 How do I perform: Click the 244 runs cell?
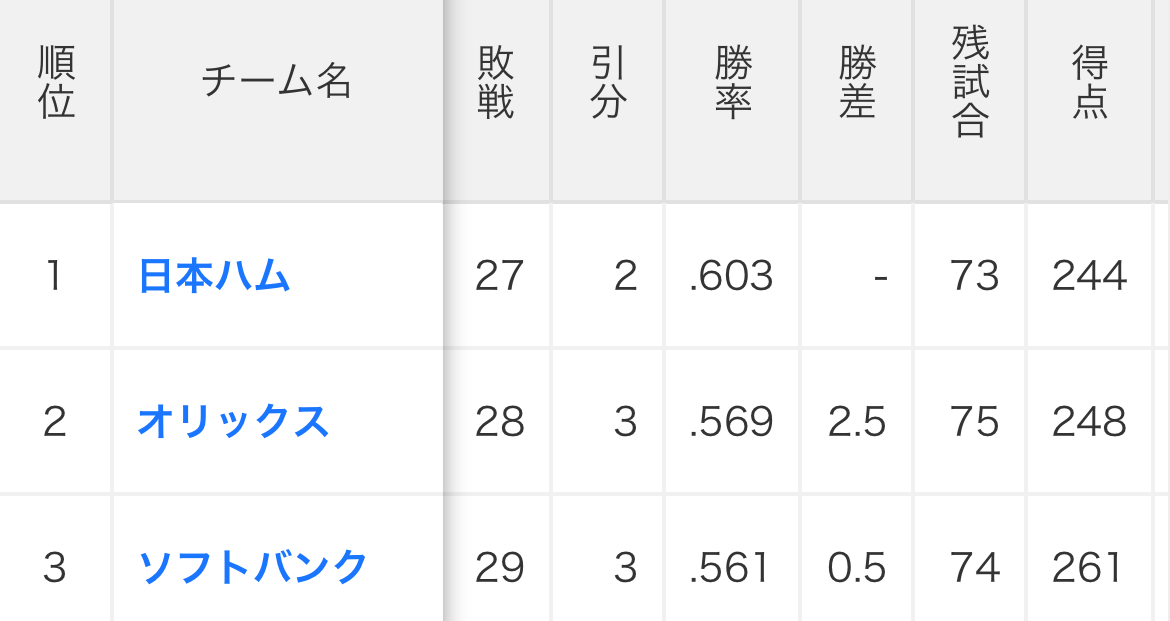(x=1090, y=275)
